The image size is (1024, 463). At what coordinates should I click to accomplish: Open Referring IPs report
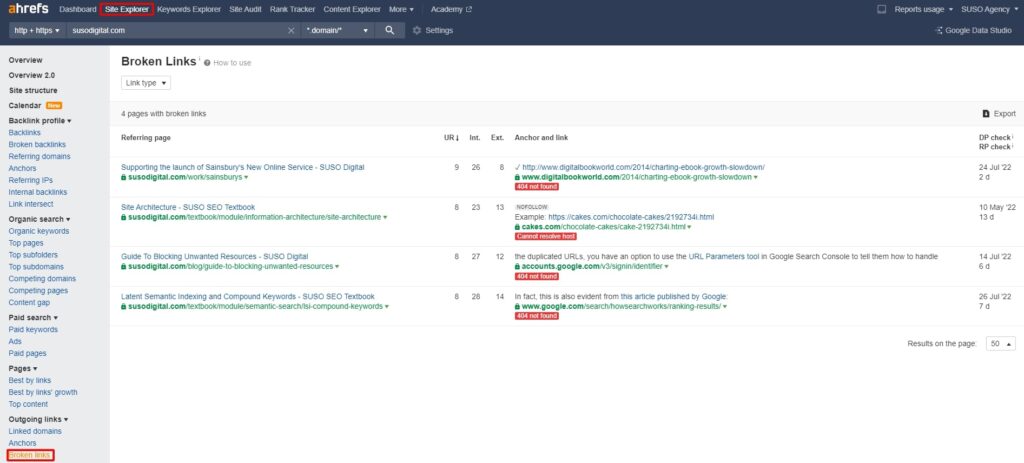pos(31,180)
